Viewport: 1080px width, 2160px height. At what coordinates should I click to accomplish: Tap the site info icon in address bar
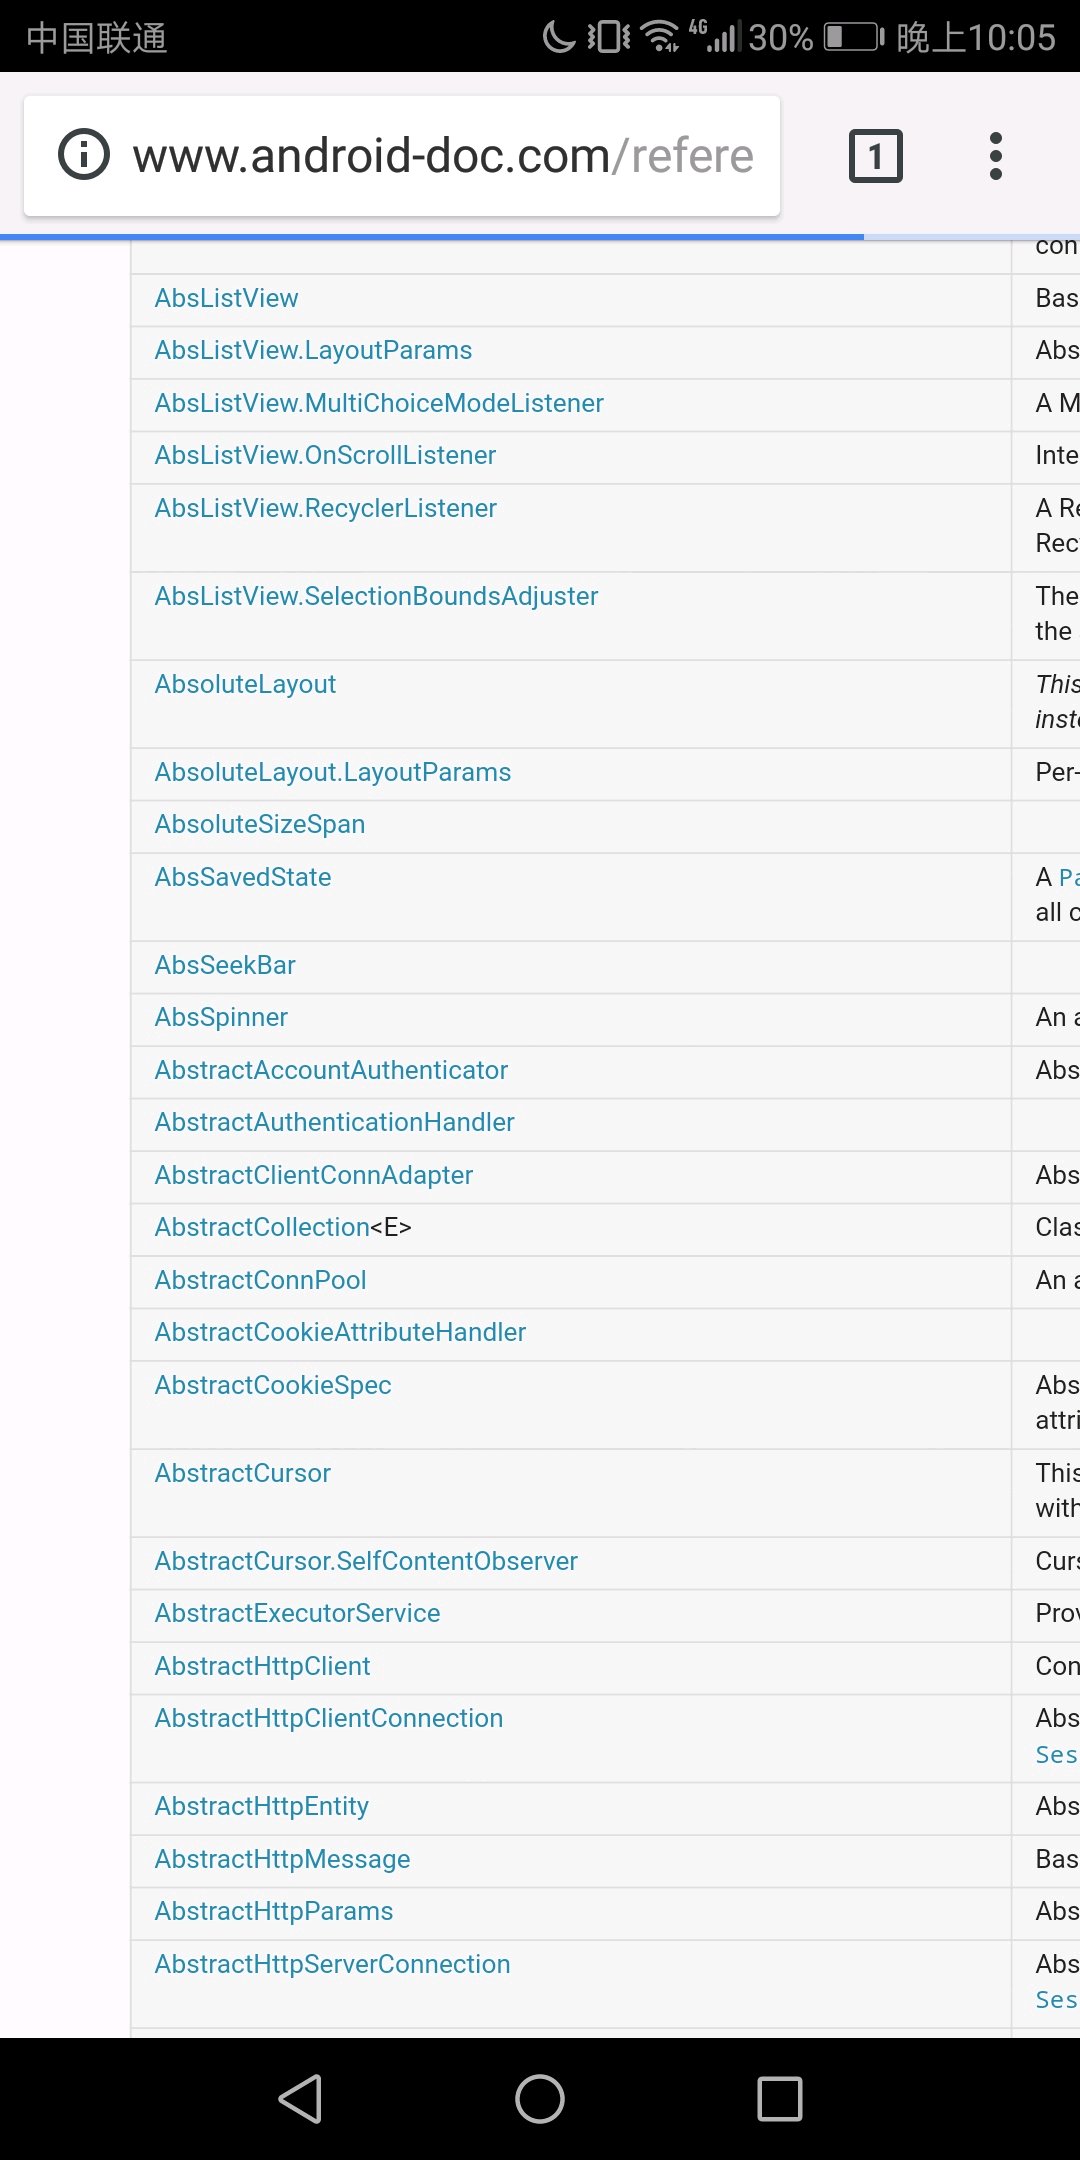pos(84,155)
